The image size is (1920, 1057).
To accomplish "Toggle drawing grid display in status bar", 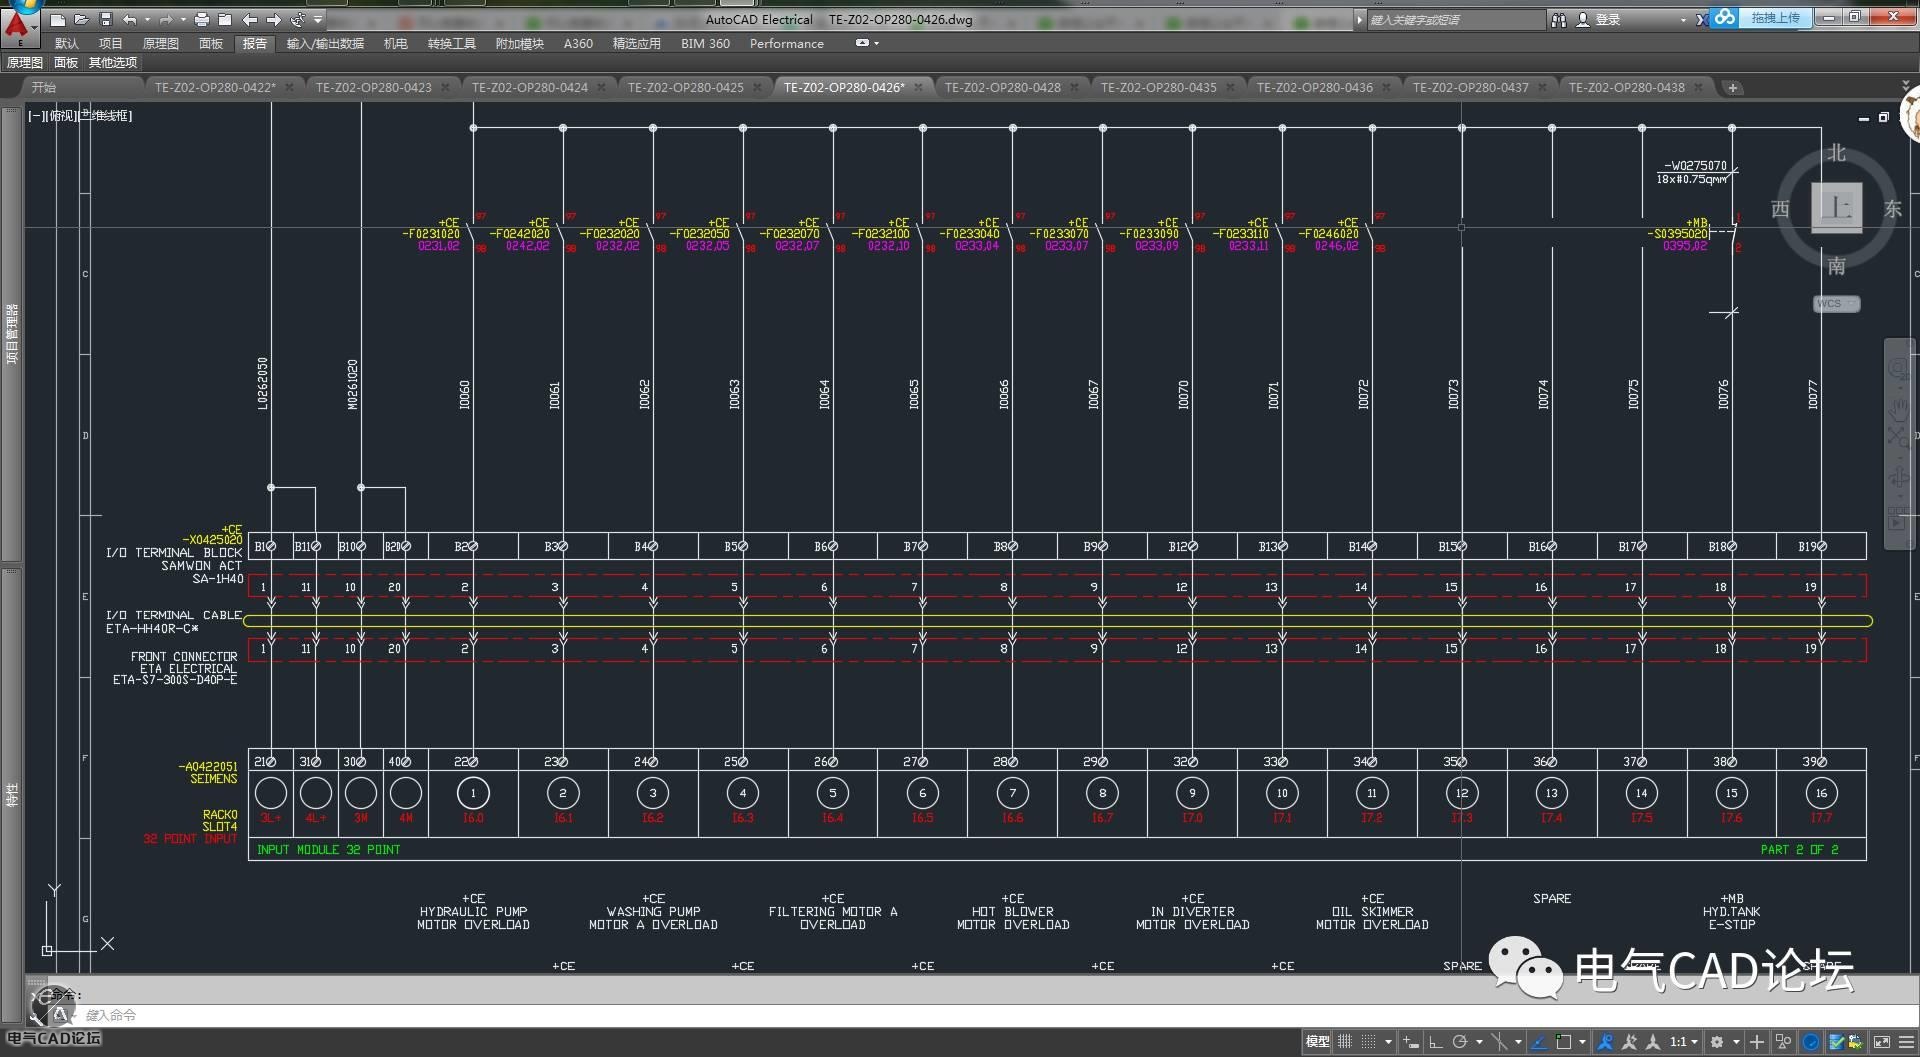I will tap(1345, 1042).
